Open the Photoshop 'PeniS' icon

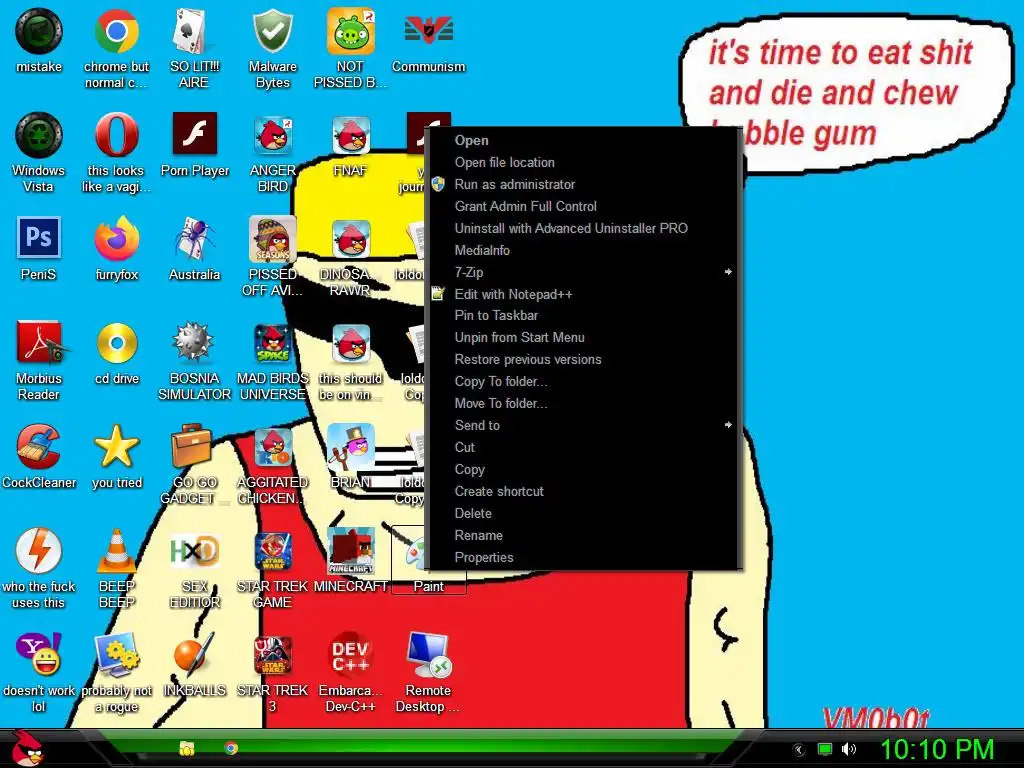[x=39, y=248]
